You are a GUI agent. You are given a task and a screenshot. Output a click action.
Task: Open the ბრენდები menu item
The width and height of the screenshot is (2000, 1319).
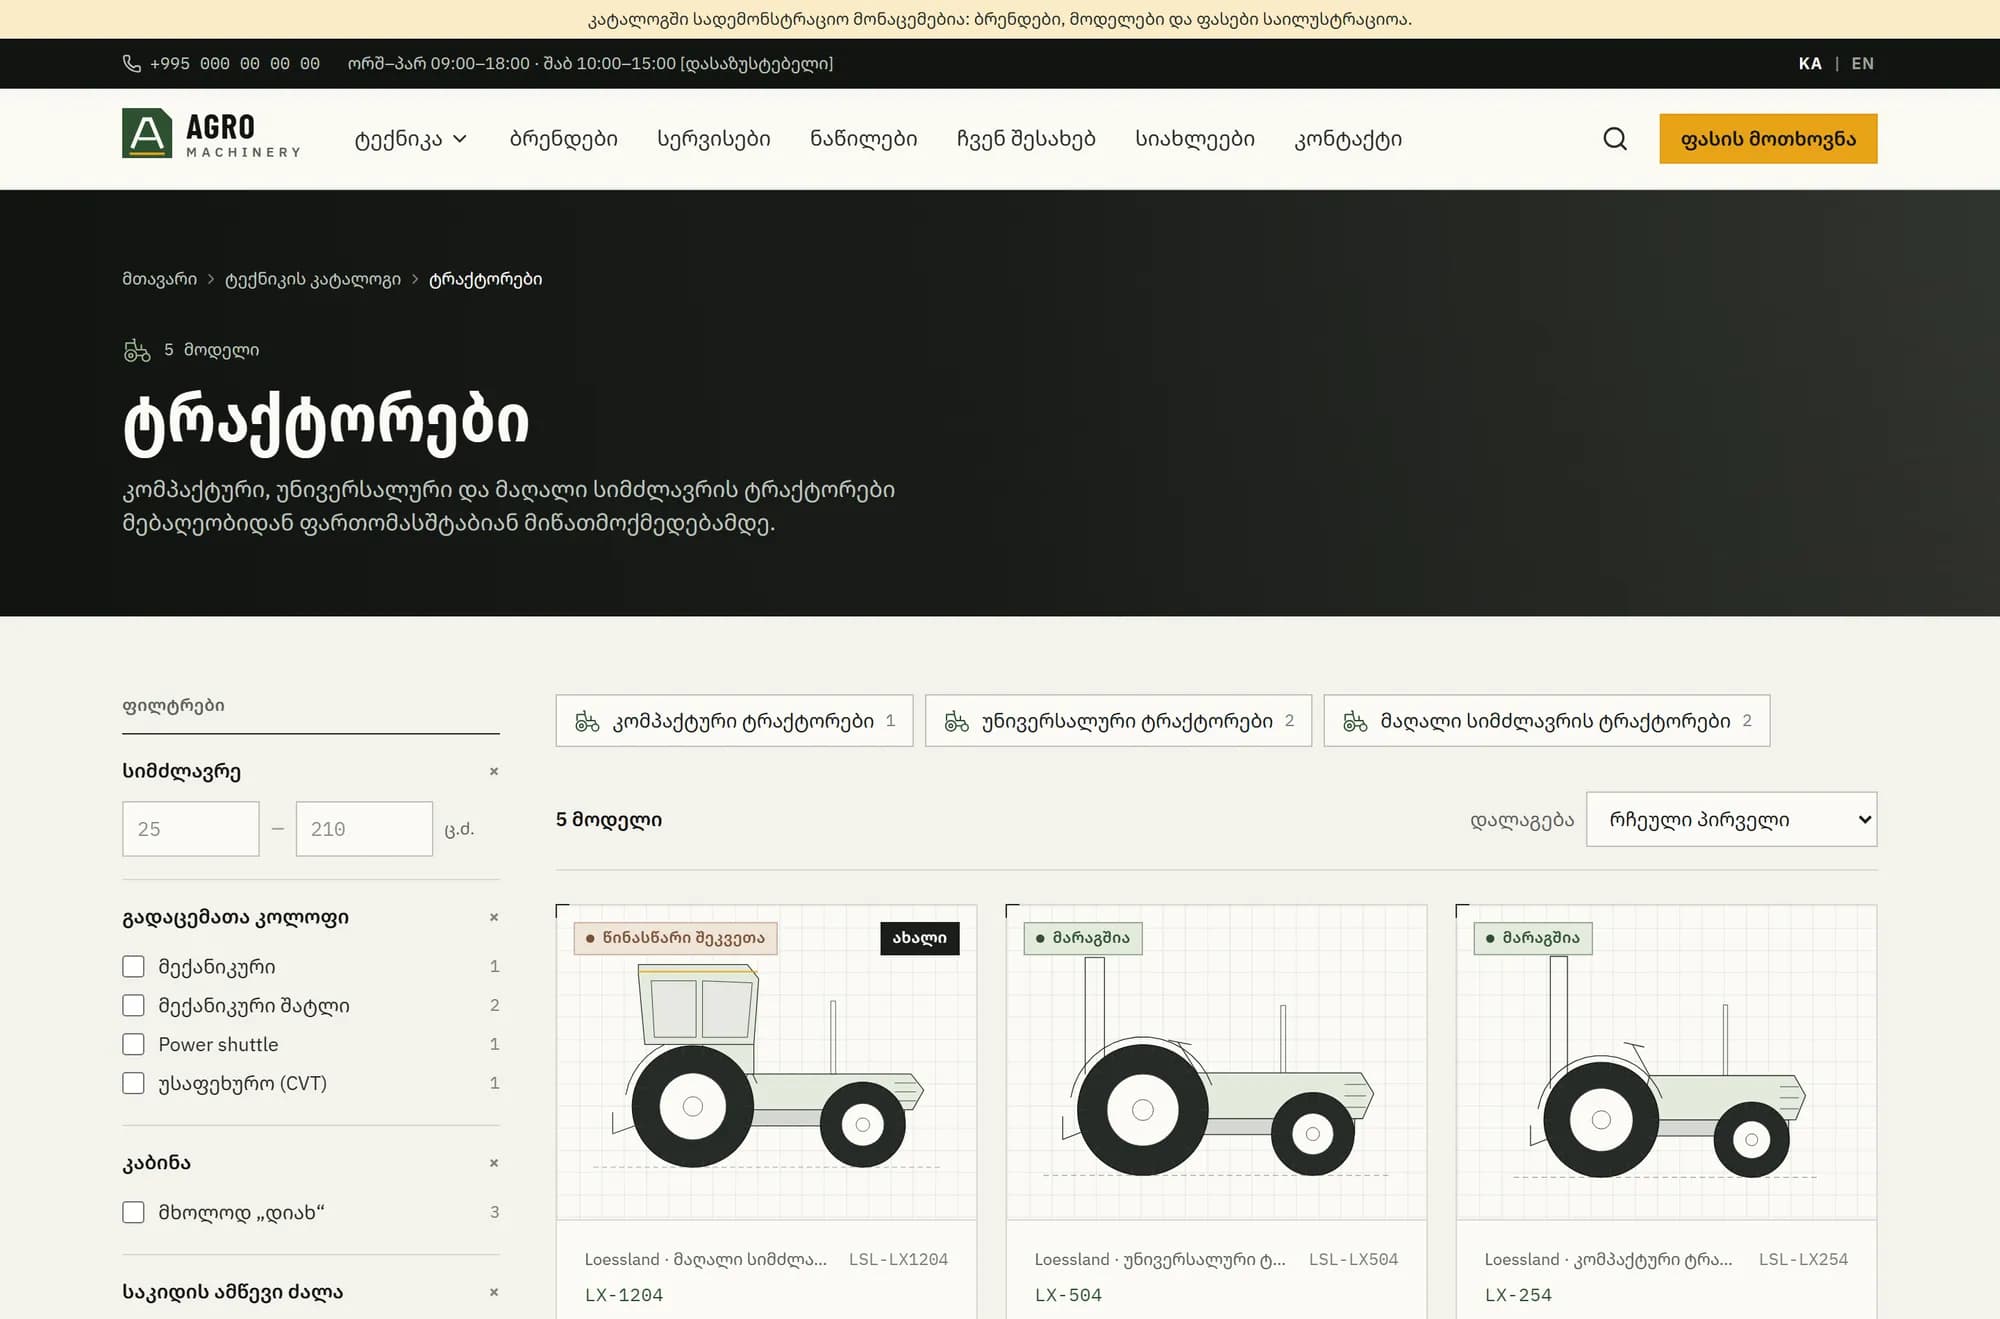pyautogui.click(x=563, y=139)
